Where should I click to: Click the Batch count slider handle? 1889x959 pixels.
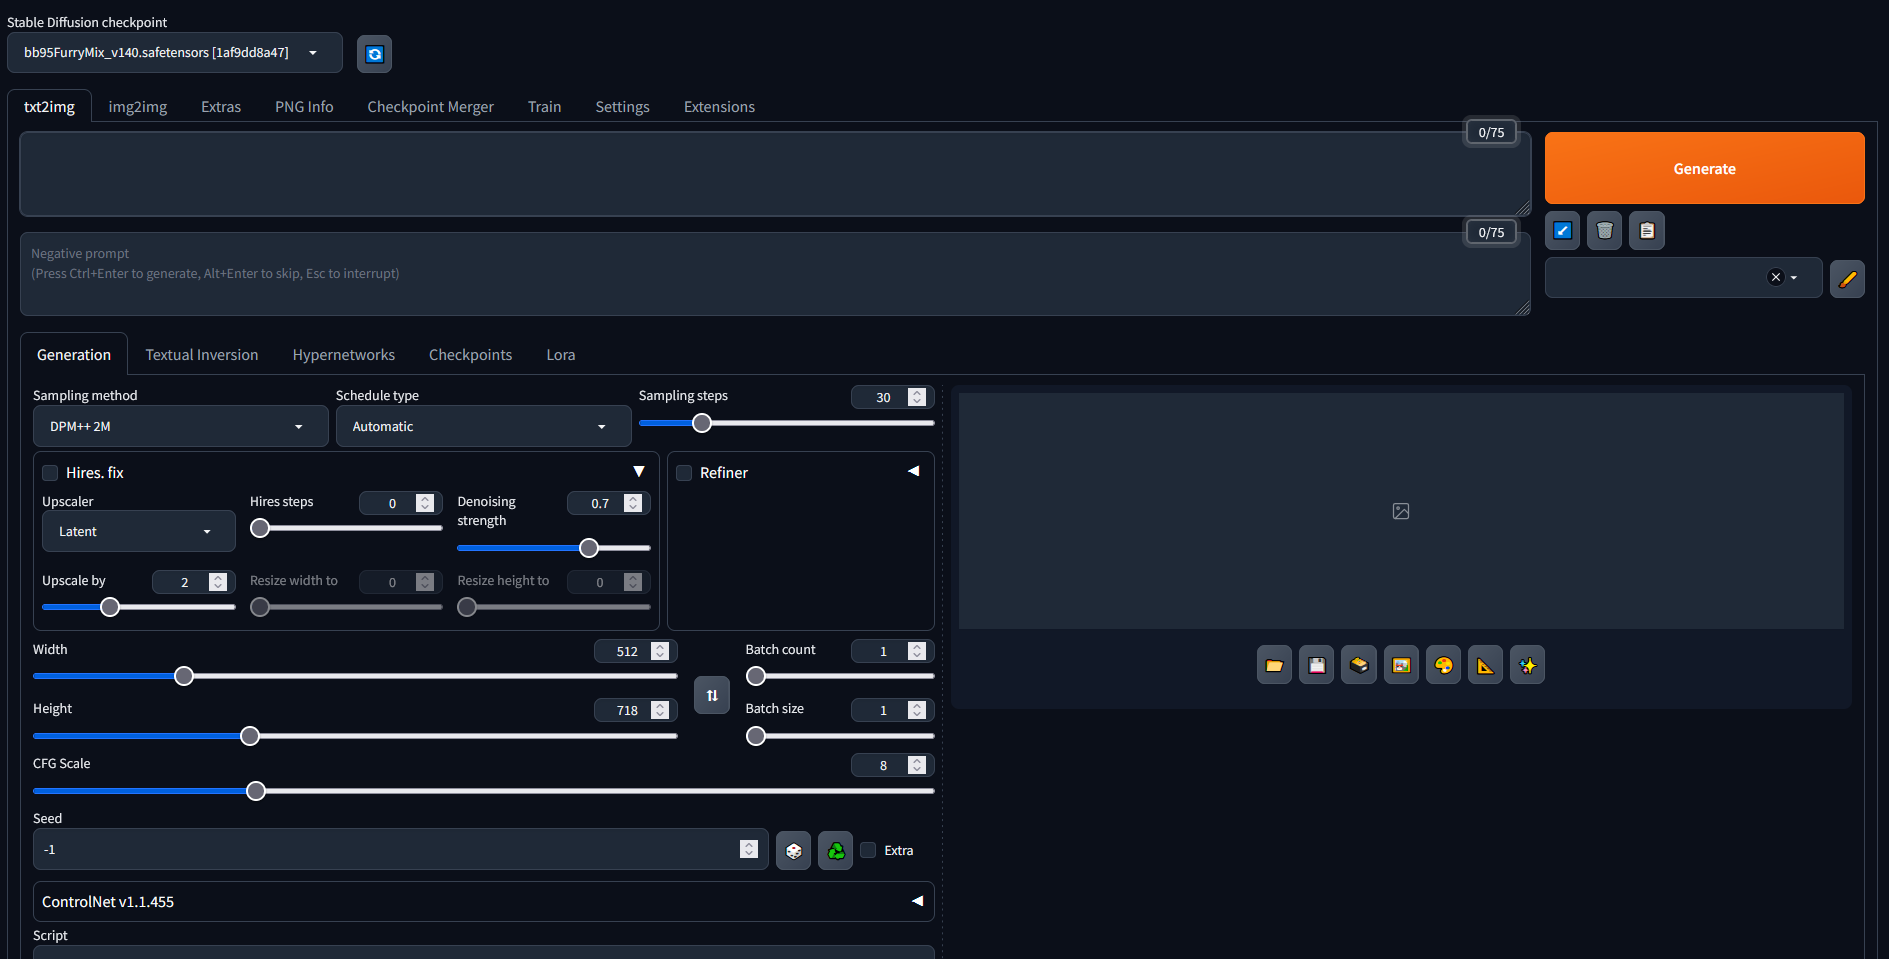click(756, 676)
